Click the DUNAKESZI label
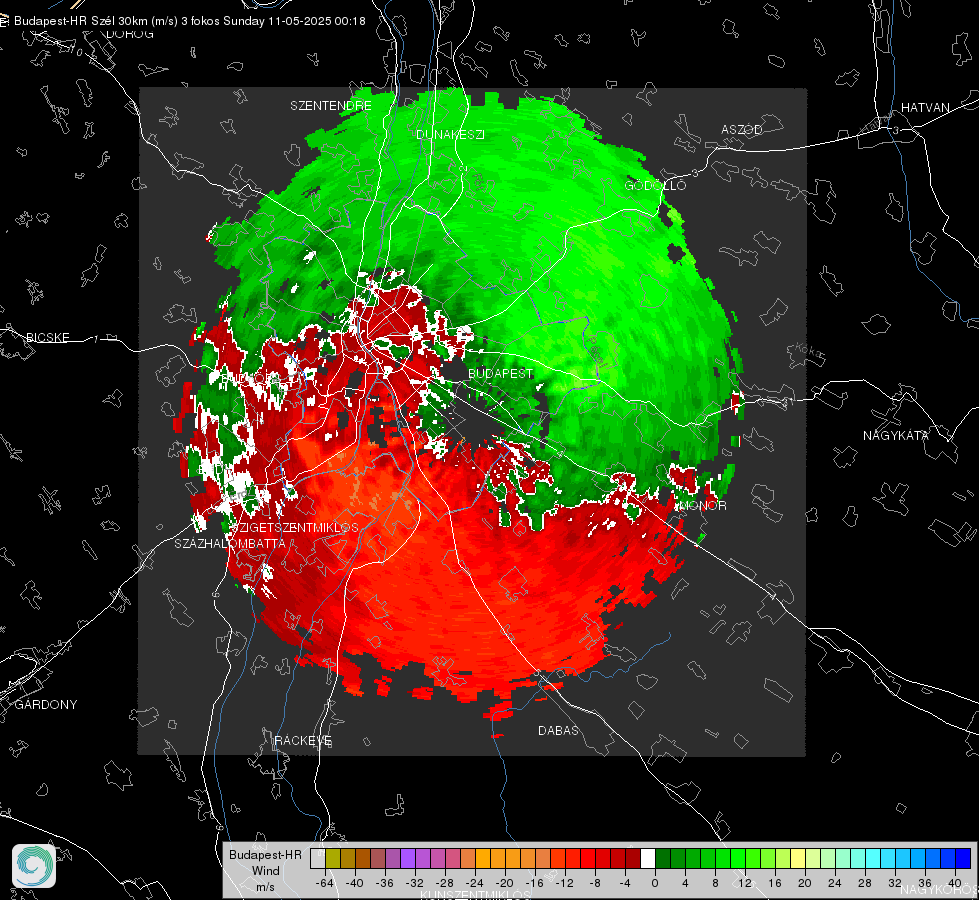The height and width of the screenshot is (900, 979). pyautogui.click(x=450, y=134)
